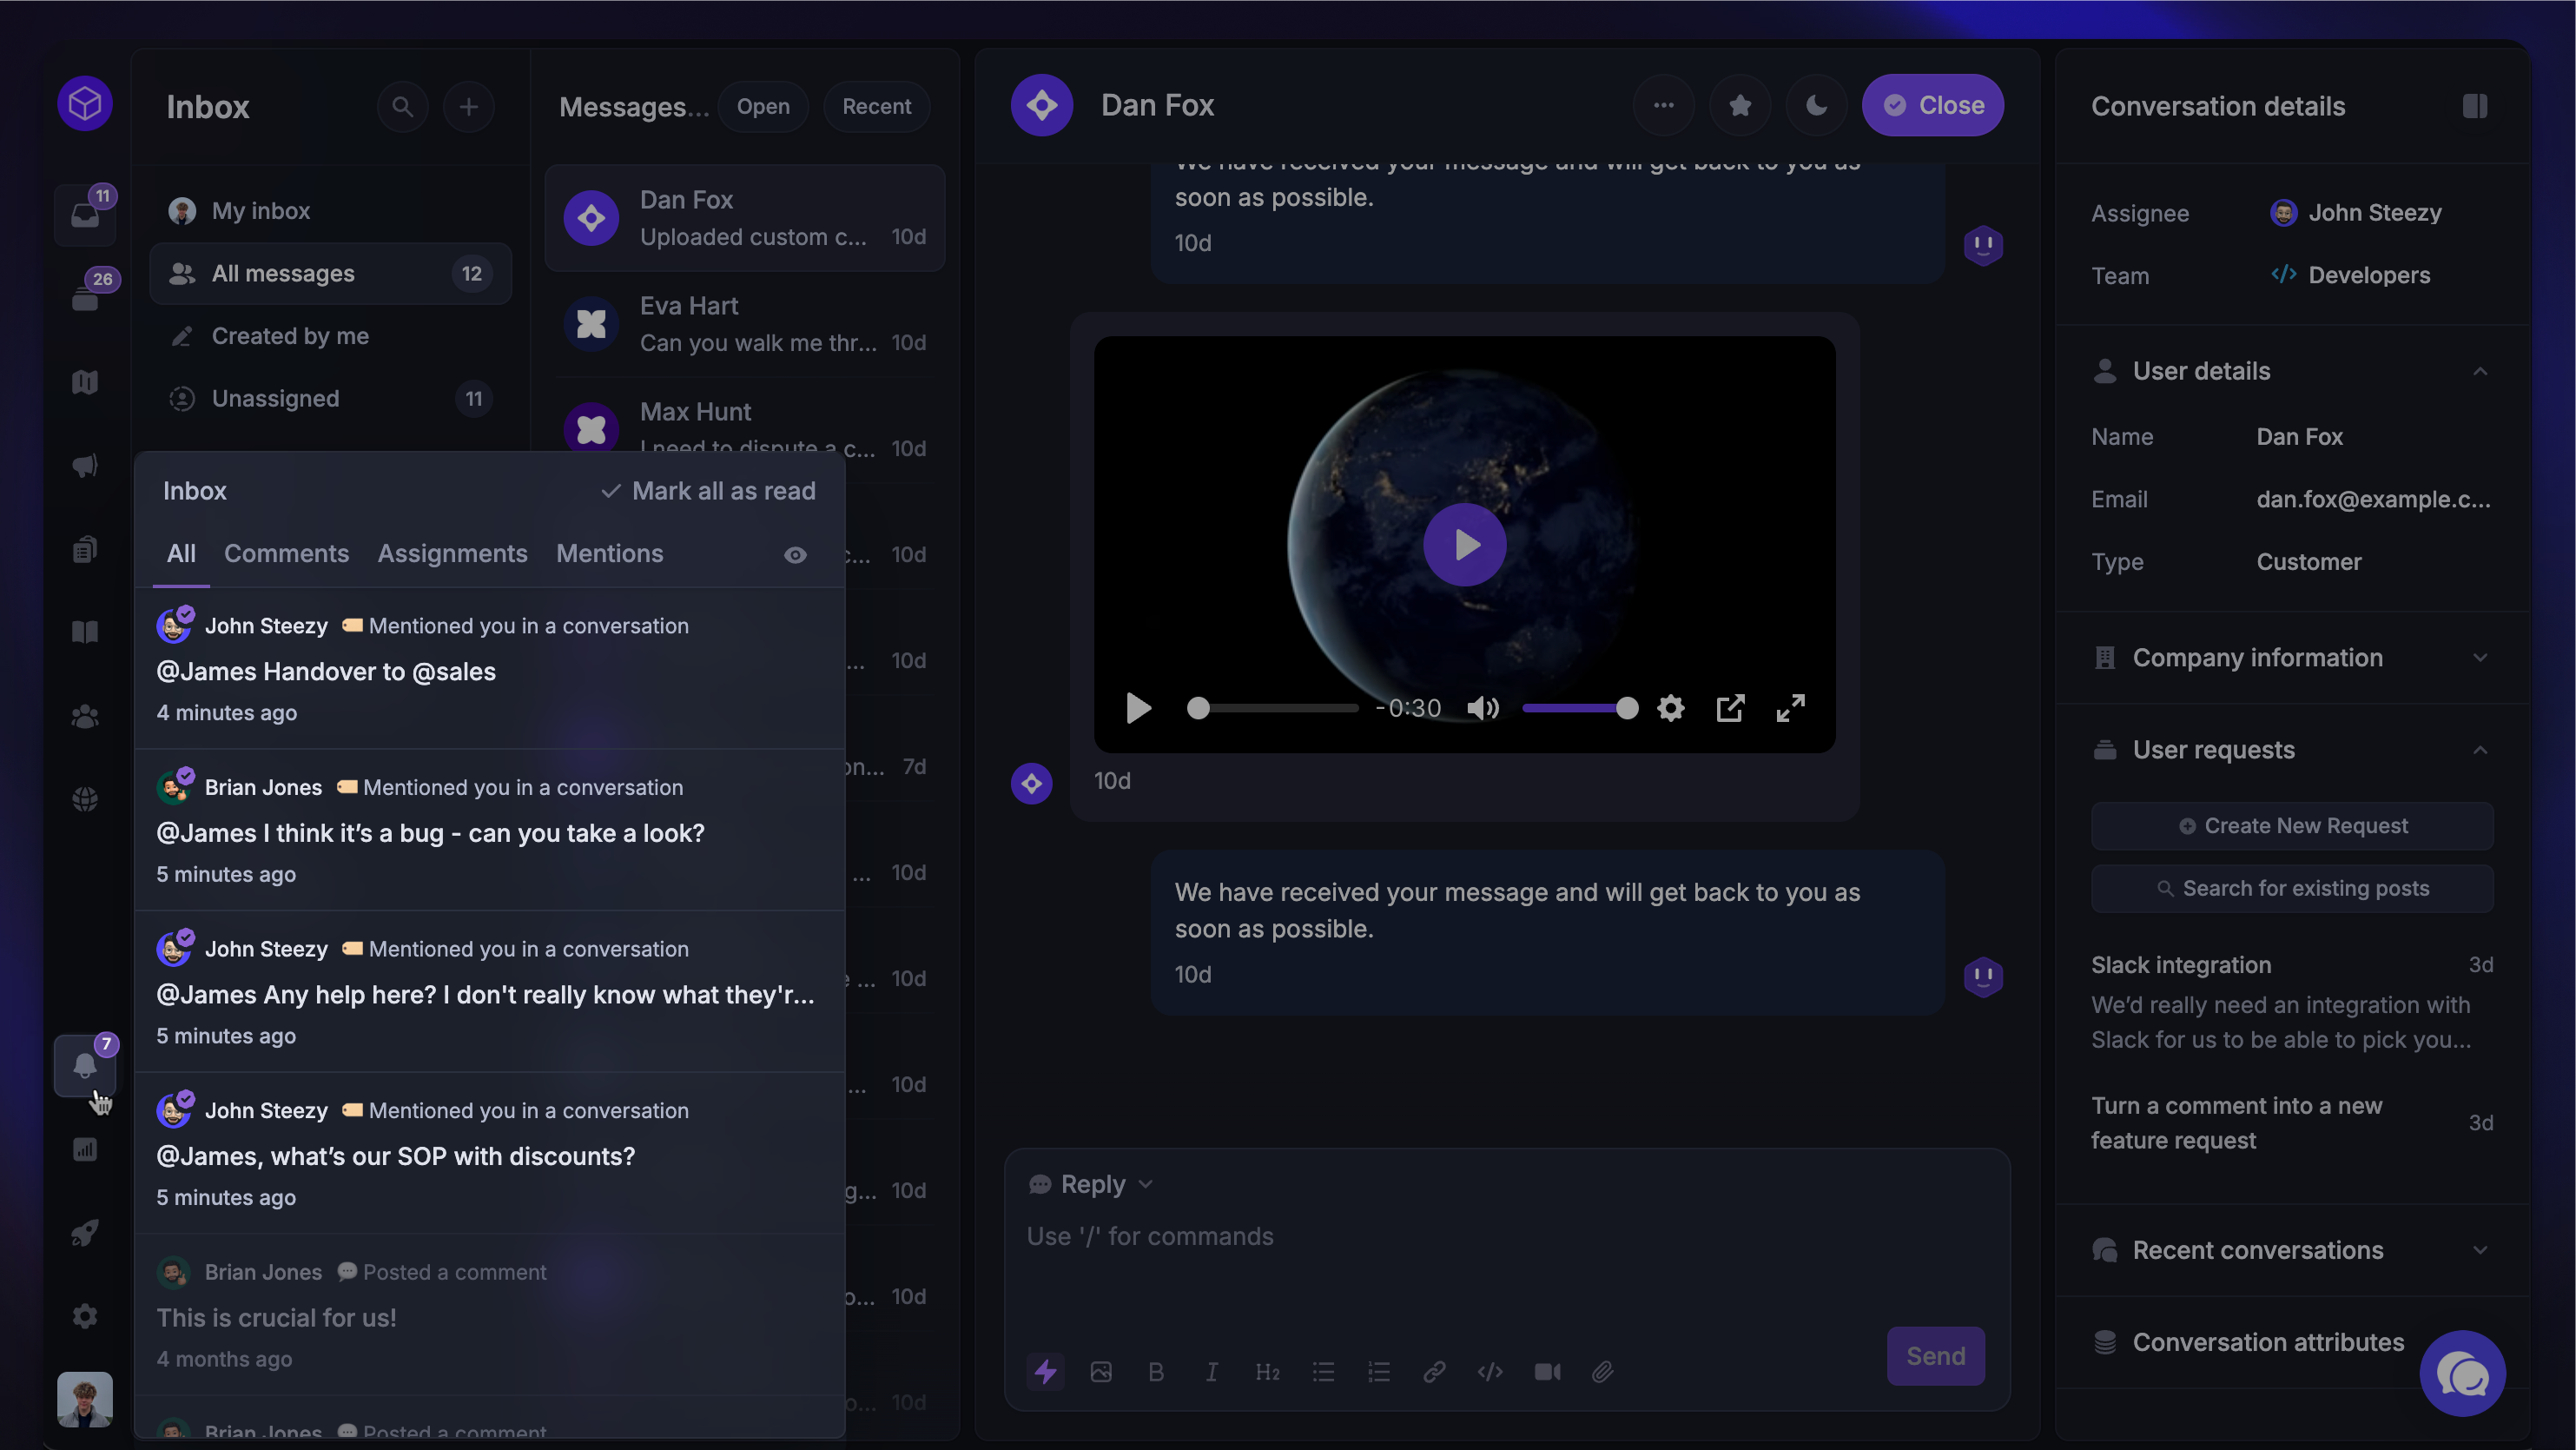The height and width of the screenshot is (1450, 2576).
Task: Open the three-dots more options for Dan Fox
Action: (x=1663, y=105)
